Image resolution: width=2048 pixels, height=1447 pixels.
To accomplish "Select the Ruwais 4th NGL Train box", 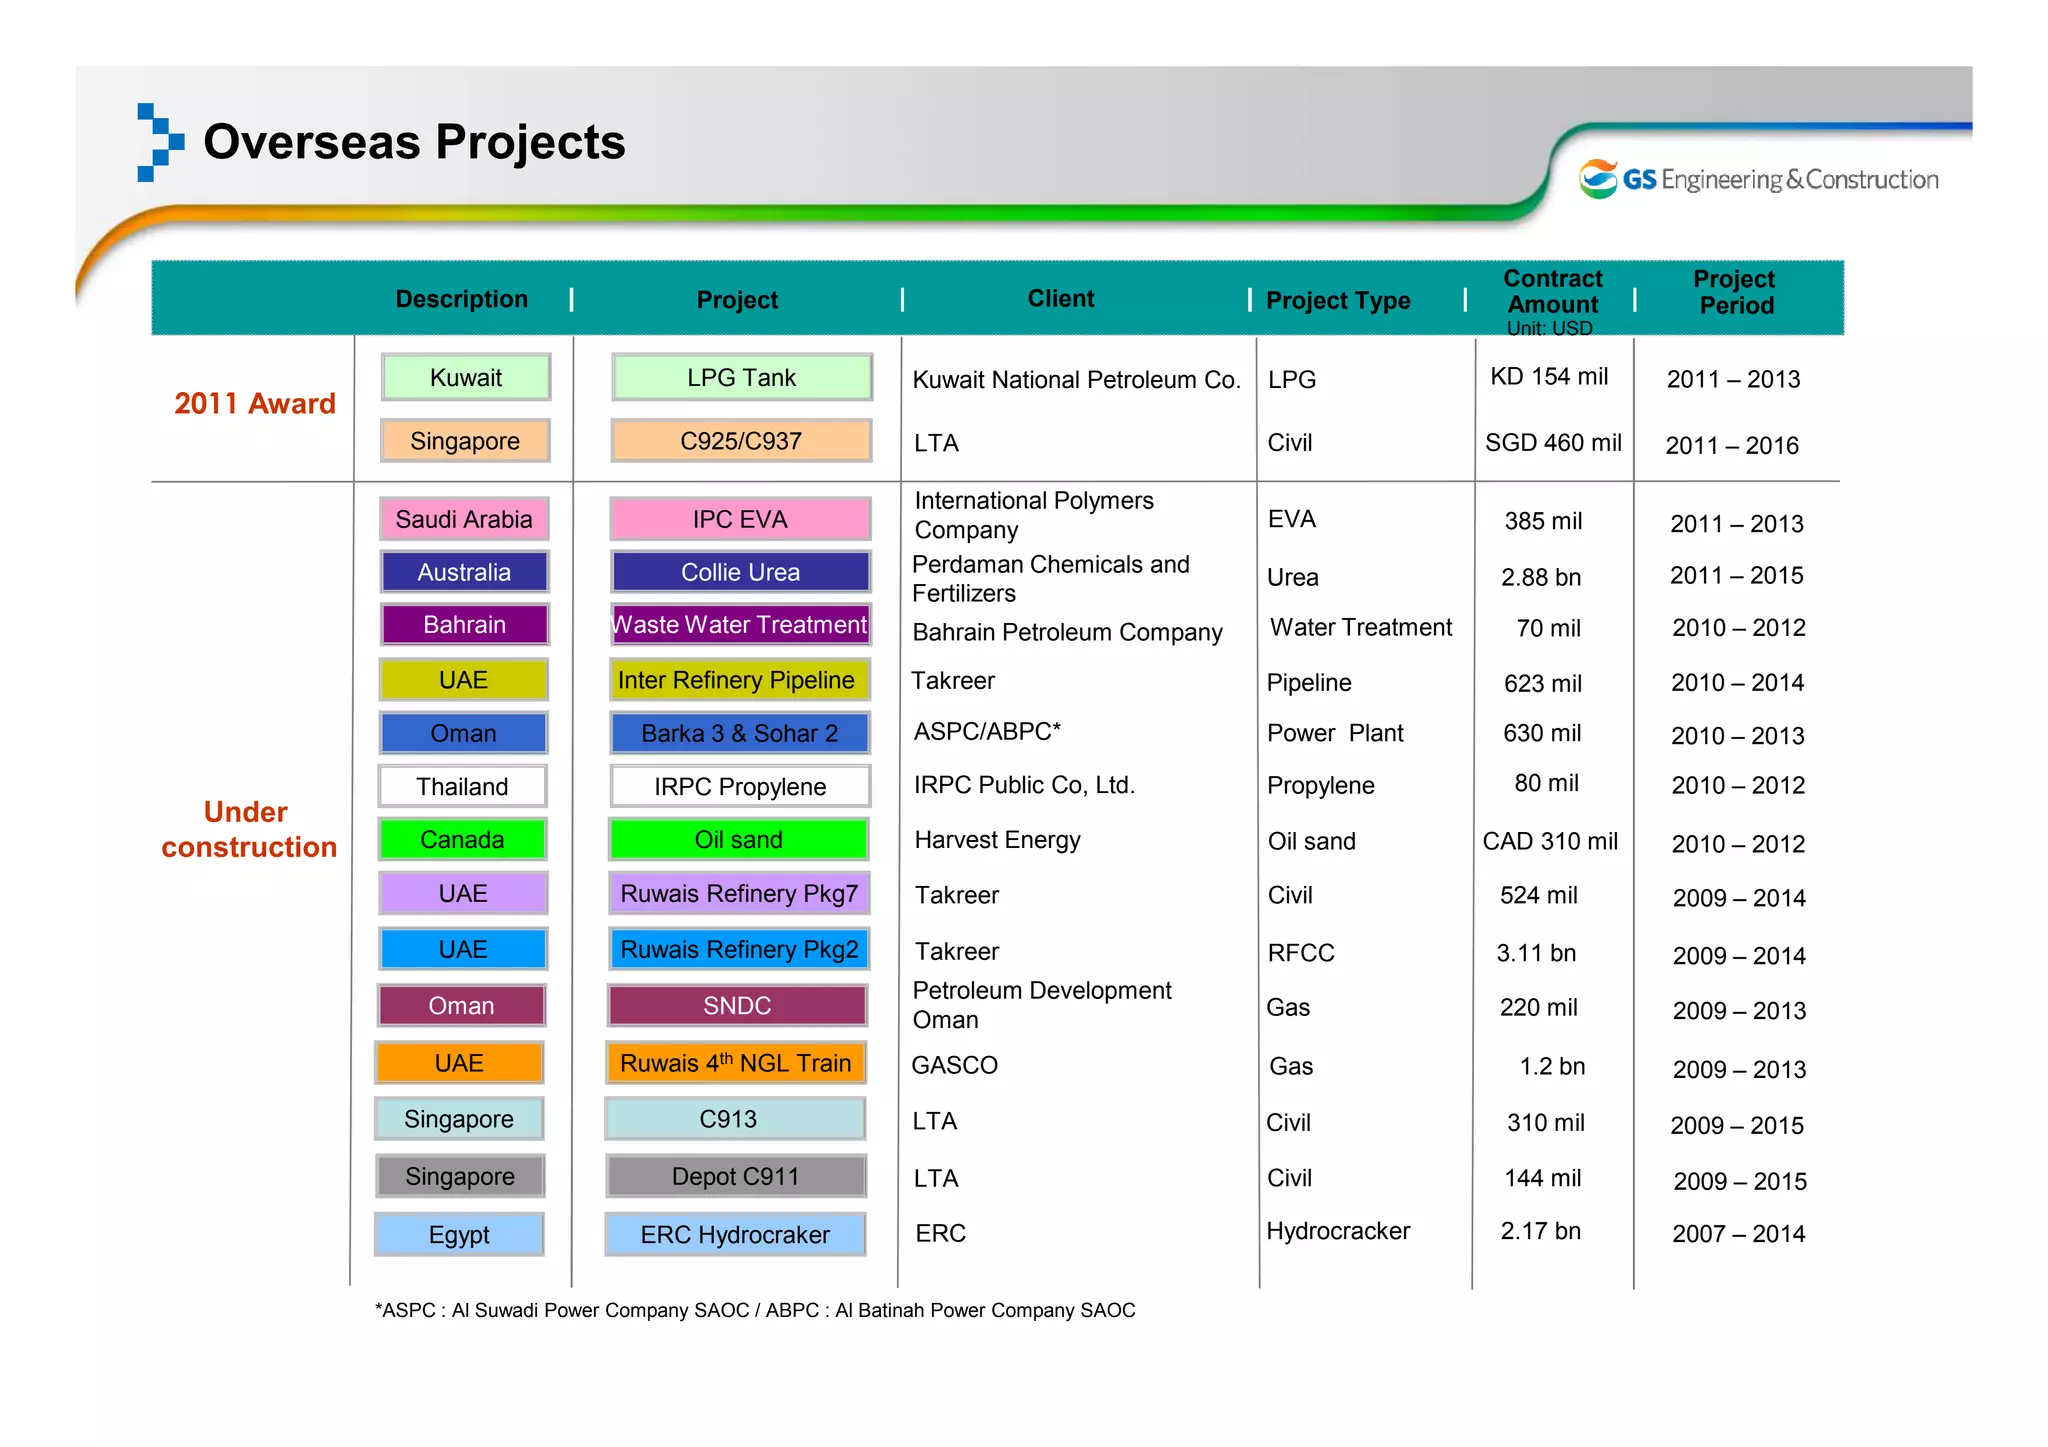I will (x=735, y=1063).
